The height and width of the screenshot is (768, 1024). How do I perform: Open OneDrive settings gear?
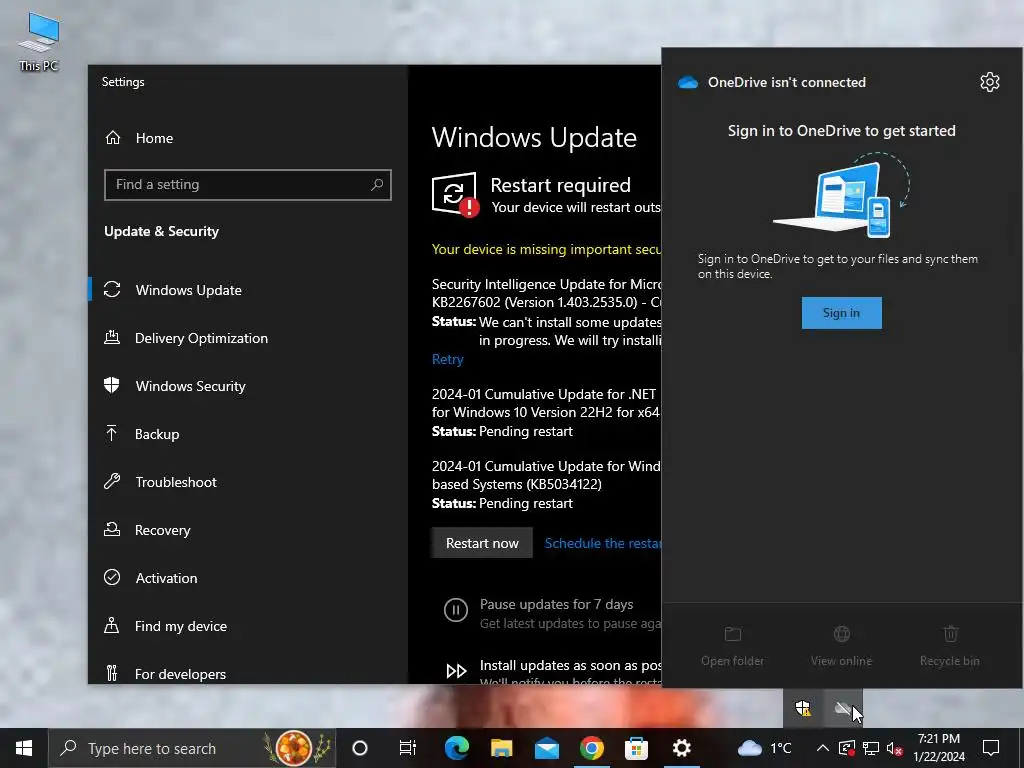[x=989, y=82]
